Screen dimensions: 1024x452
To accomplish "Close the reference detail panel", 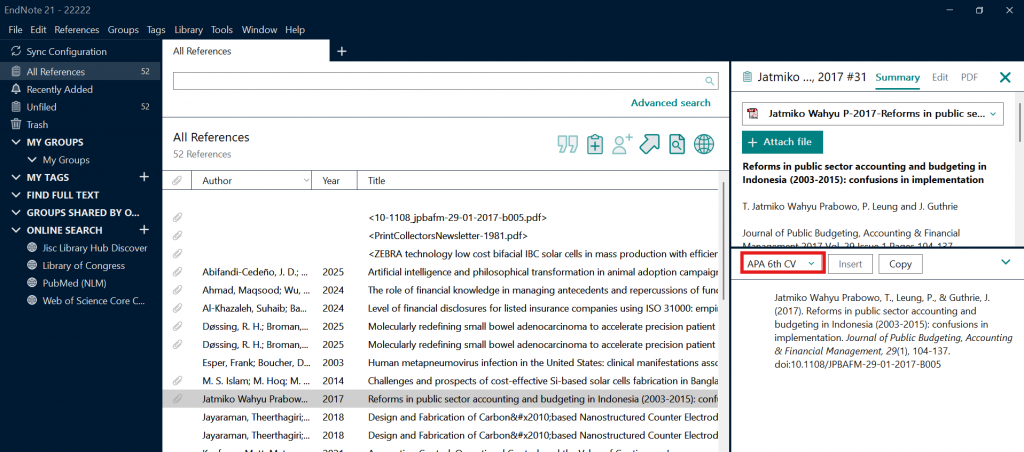I will (1005, 78).
